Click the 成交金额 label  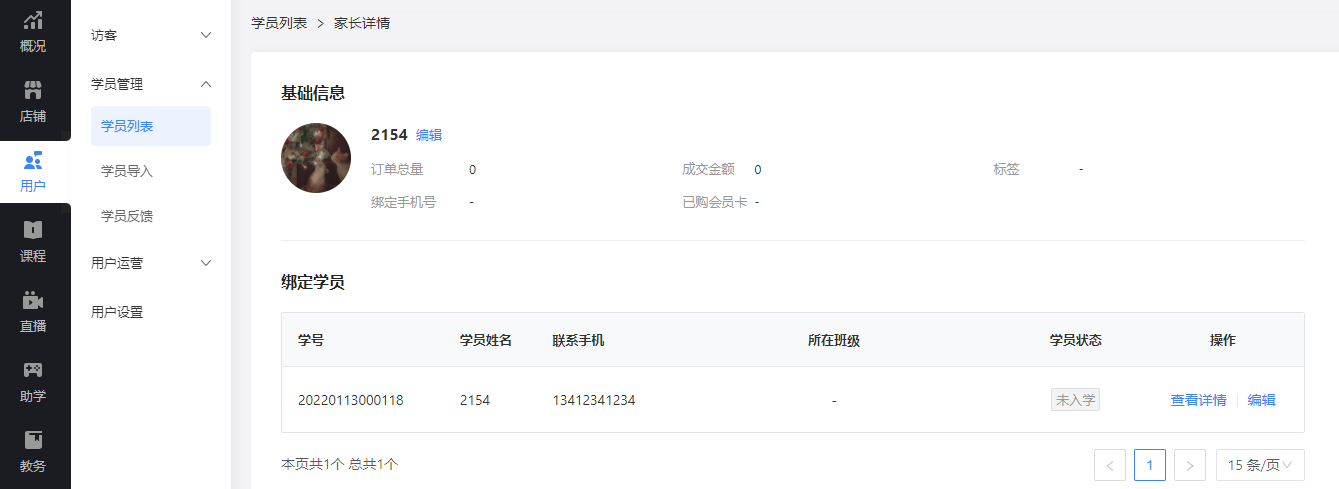pyautogui.click(x=709, y=169)
